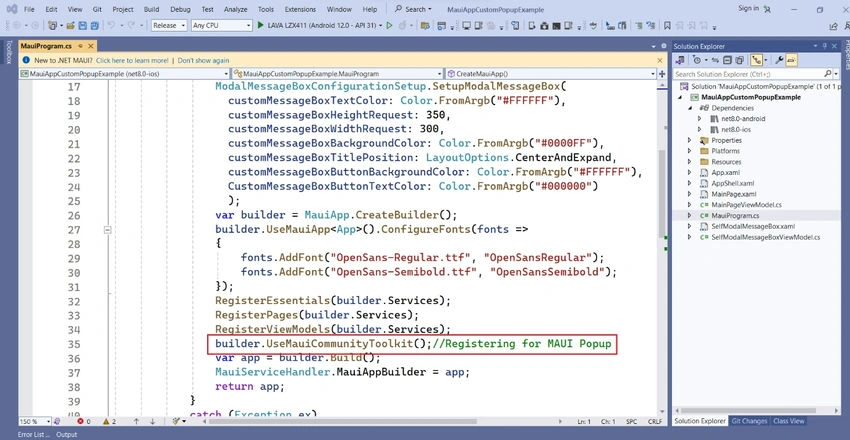Open the Build menu
850x440 pixels.
coord(151,9)
